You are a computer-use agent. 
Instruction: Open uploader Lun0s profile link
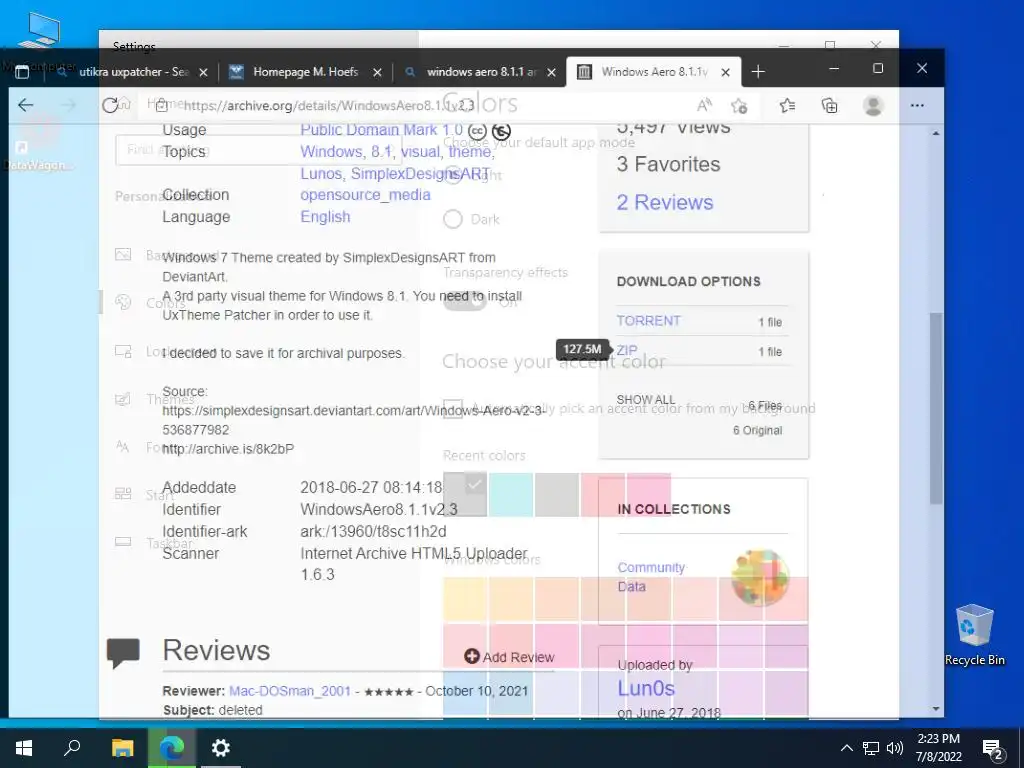pyautogui.click(x=646, y=688)
